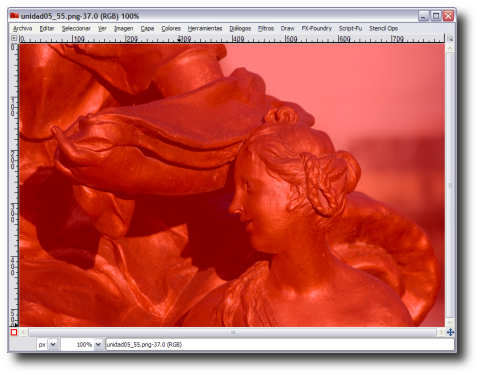Open the Script-Fu menu
Screen dimensions: 480x376
tap(350, 29)
